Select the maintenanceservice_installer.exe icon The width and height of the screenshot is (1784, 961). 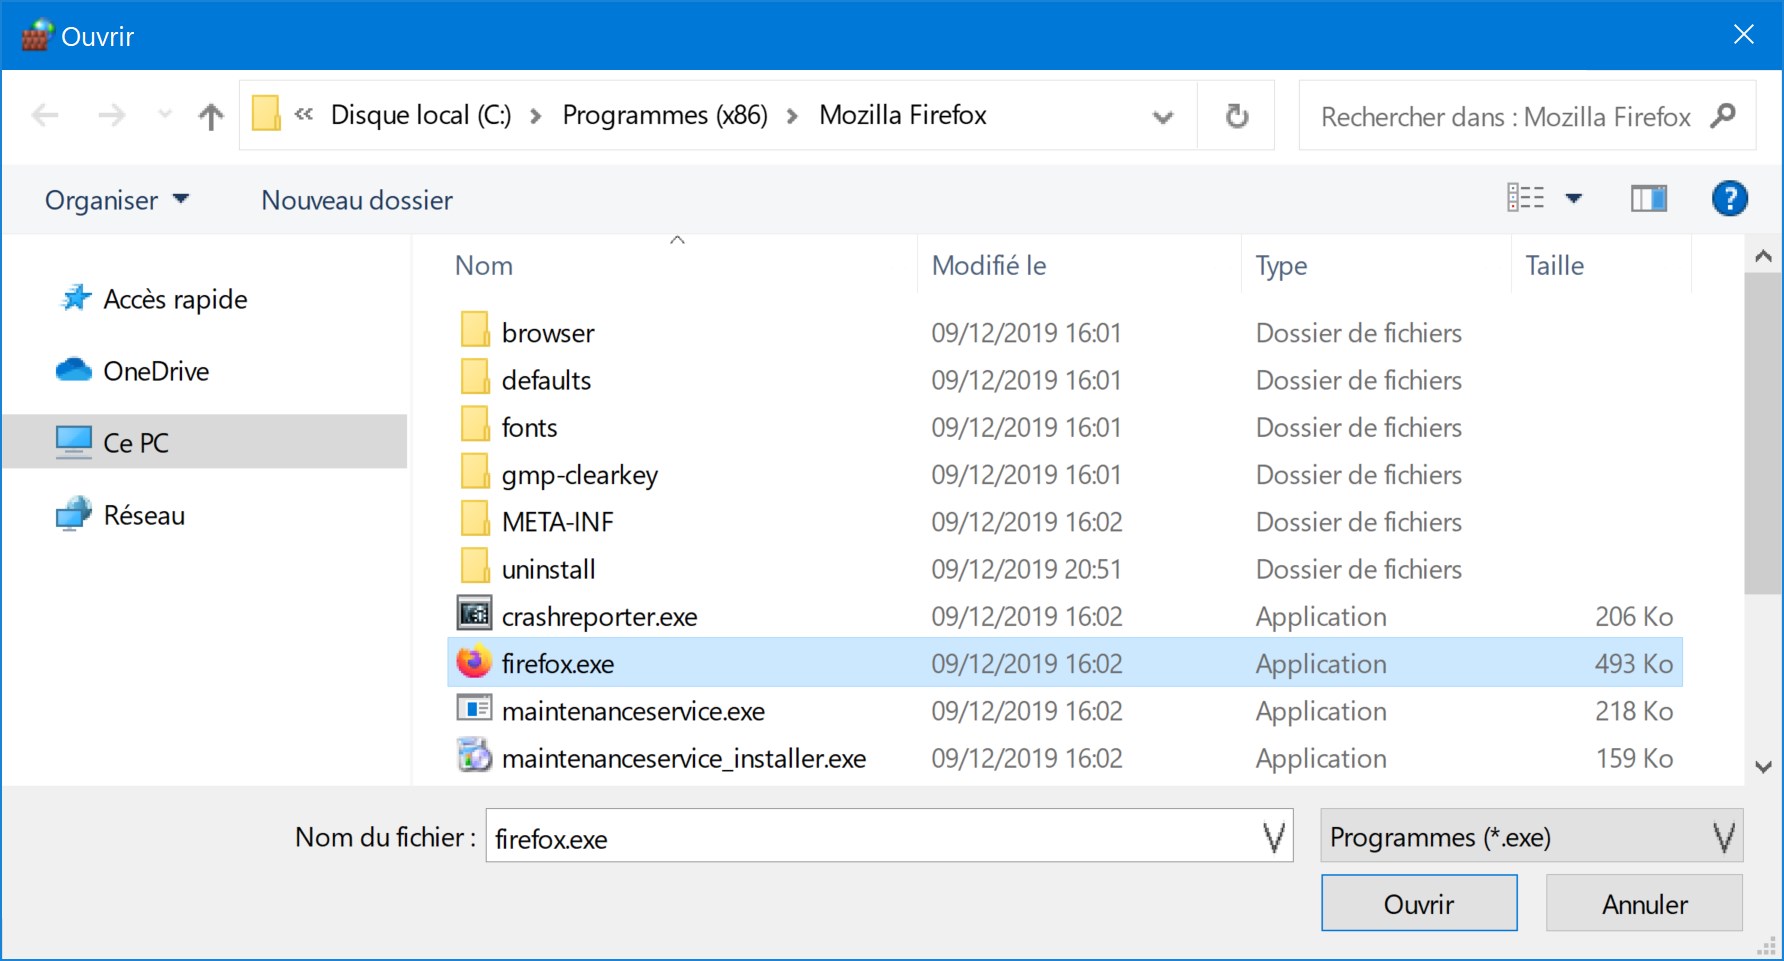pyautogui.click(x=474, y=755)
